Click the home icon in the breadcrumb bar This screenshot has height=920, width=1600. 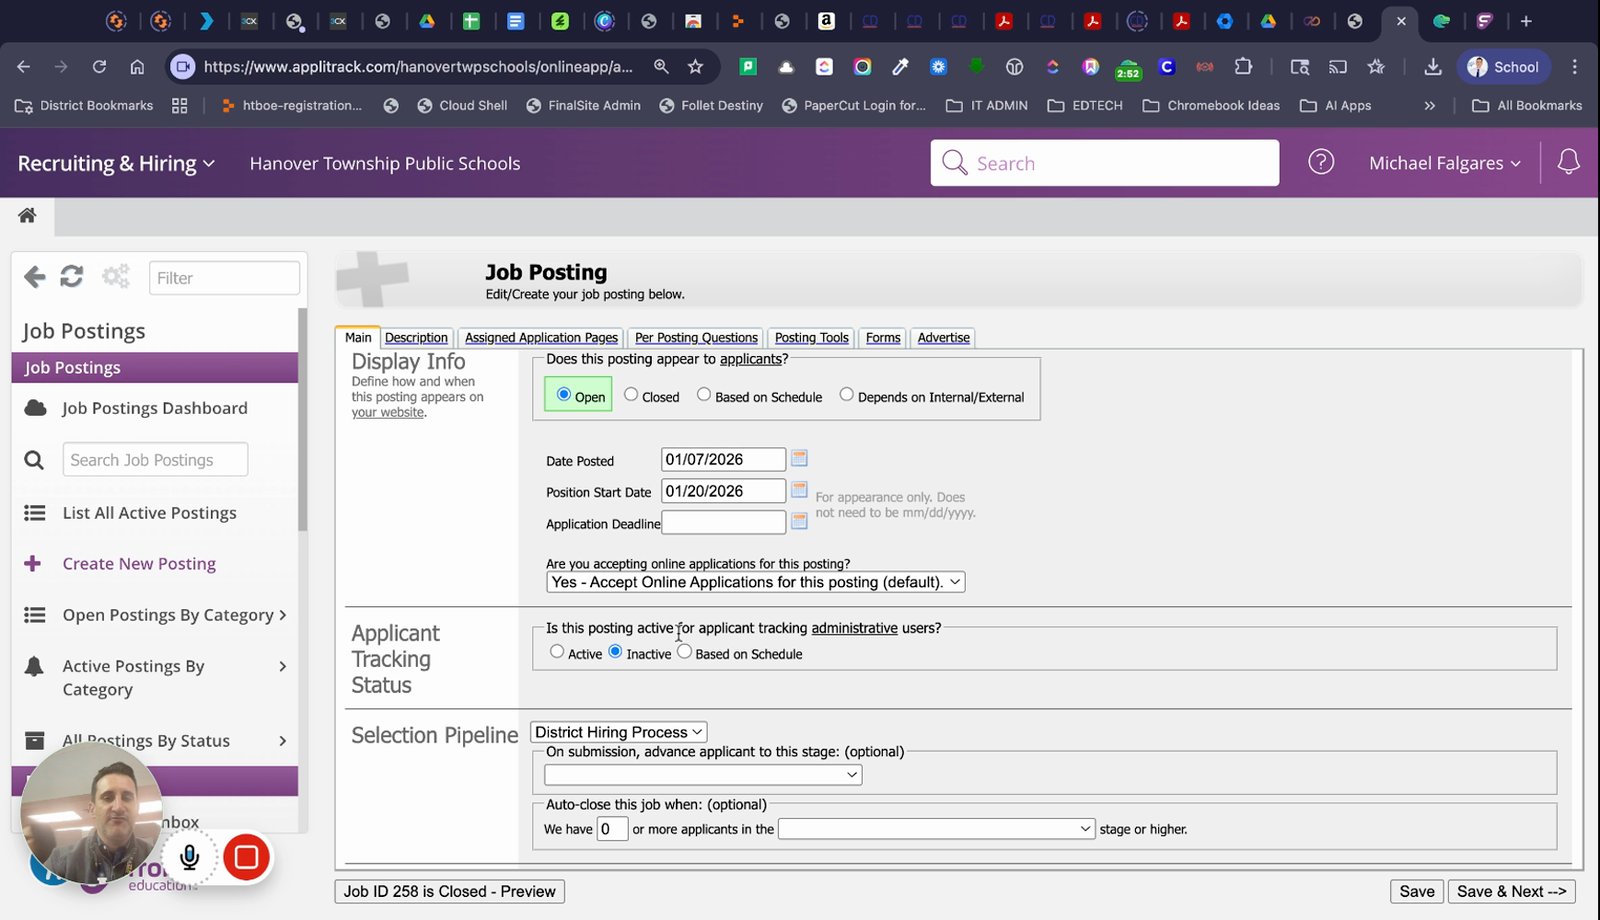pos(27,215)
